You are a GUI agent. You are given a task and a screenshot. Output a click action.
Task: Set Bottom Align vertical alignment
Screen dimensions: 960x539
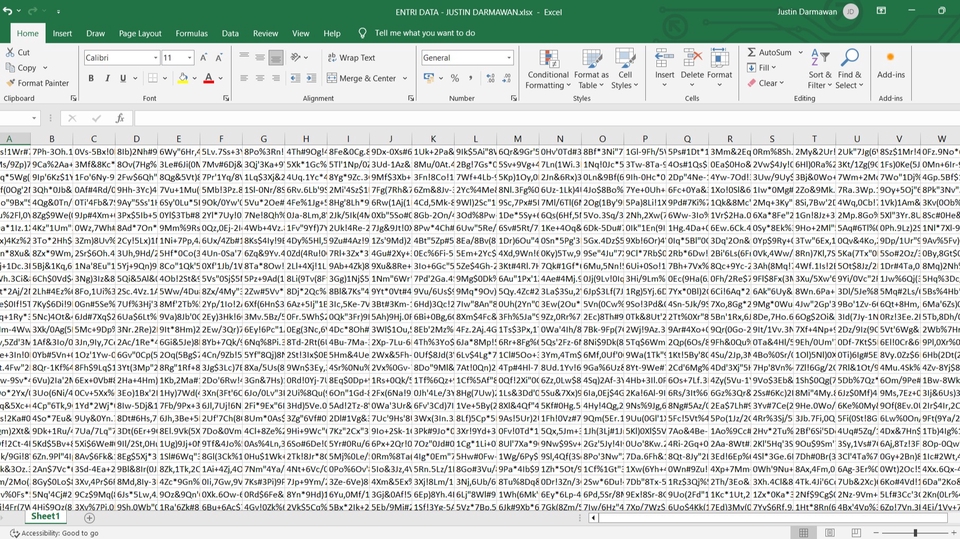point(276,58)
